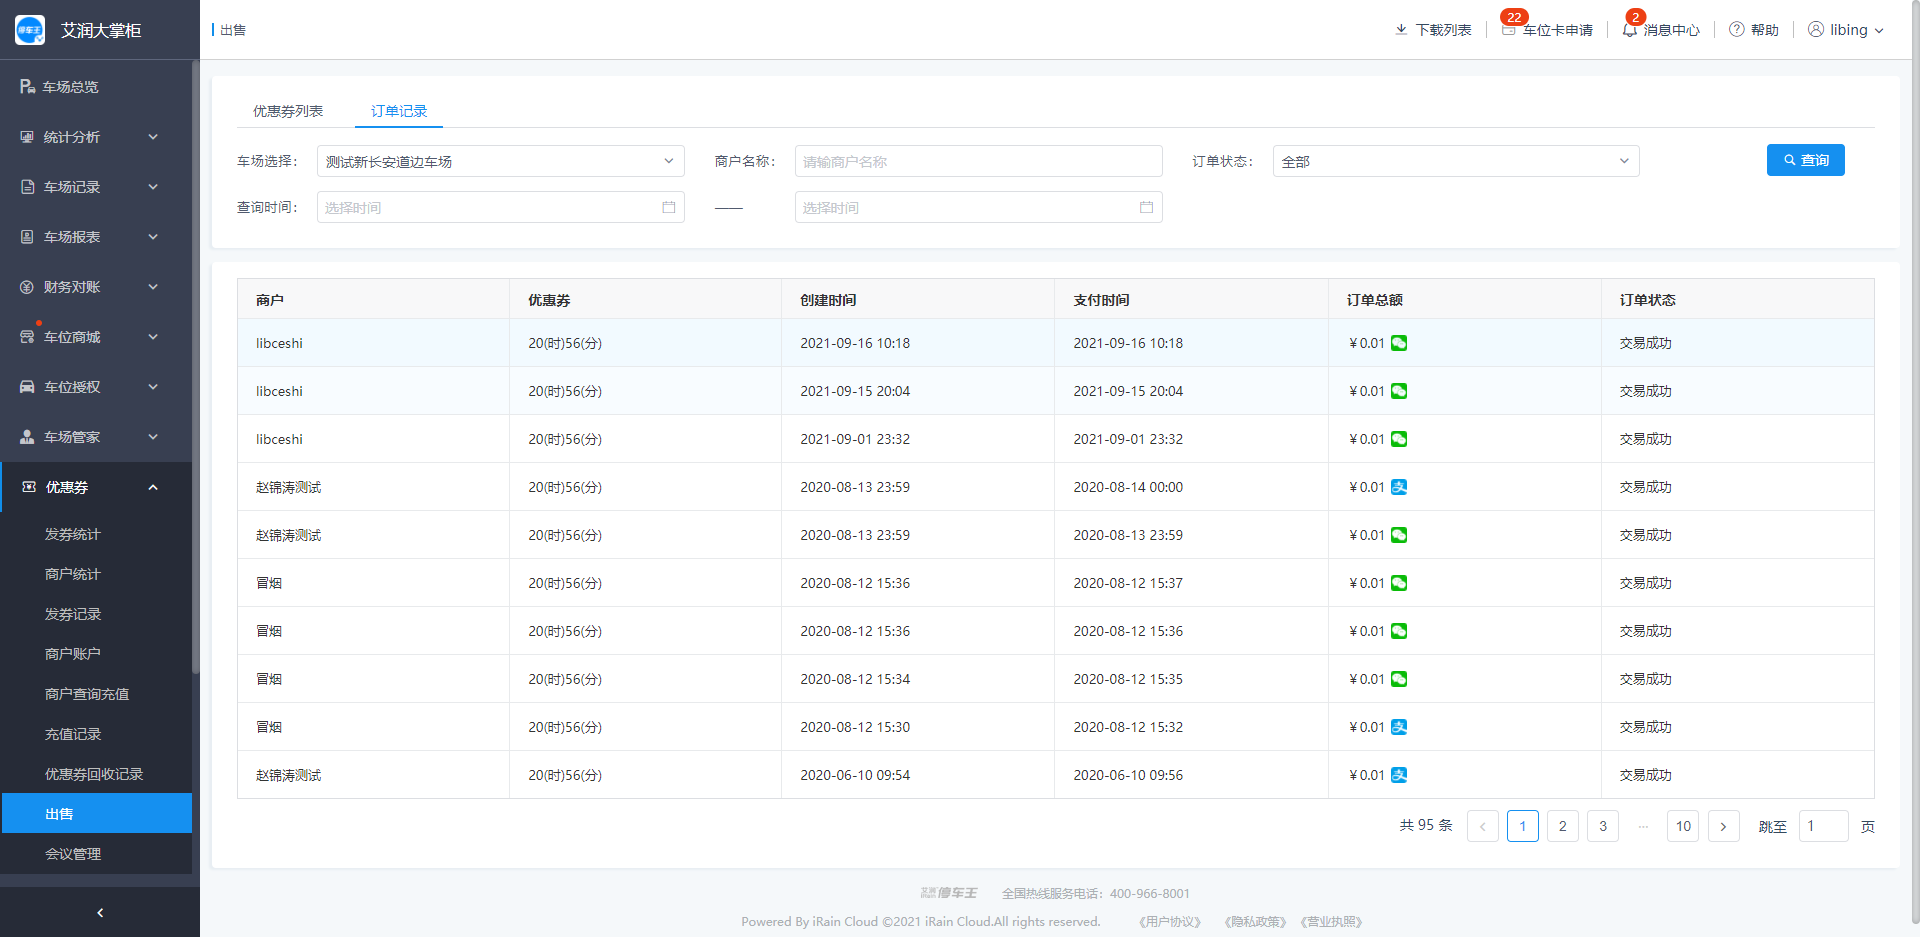Click the WeChat pay icon in first row
Viewport: 1920px width, 937px height.
(1399, 343)
